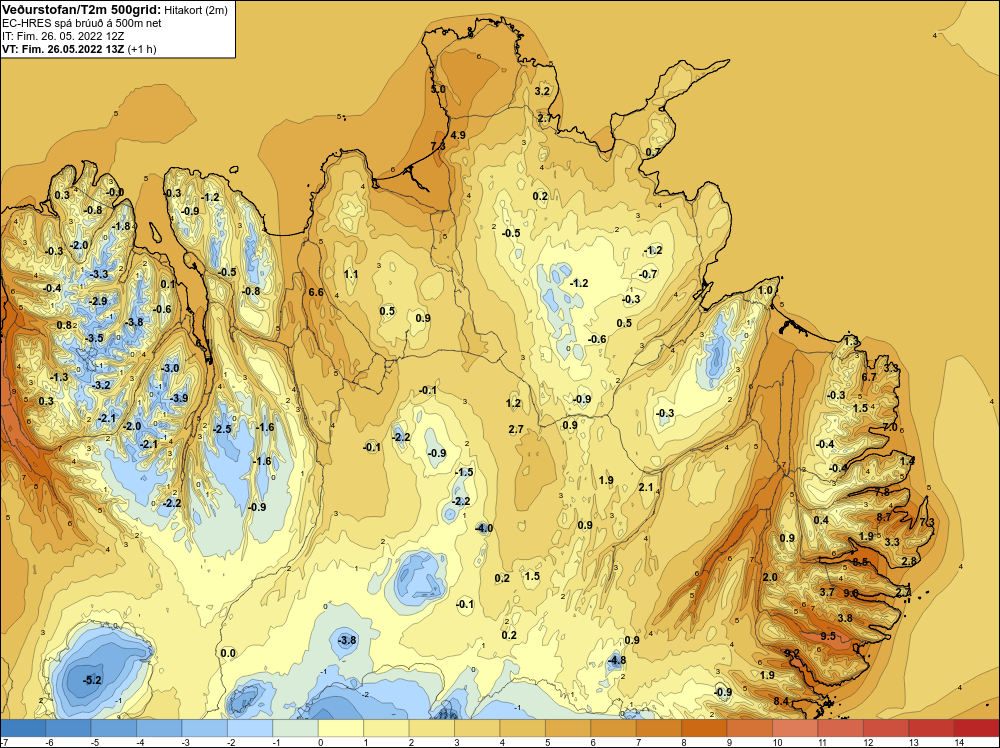This screenshot has width=1000, height=748.
Task: Click the "10" tick label on the colour scale
Action: [777, 742]
